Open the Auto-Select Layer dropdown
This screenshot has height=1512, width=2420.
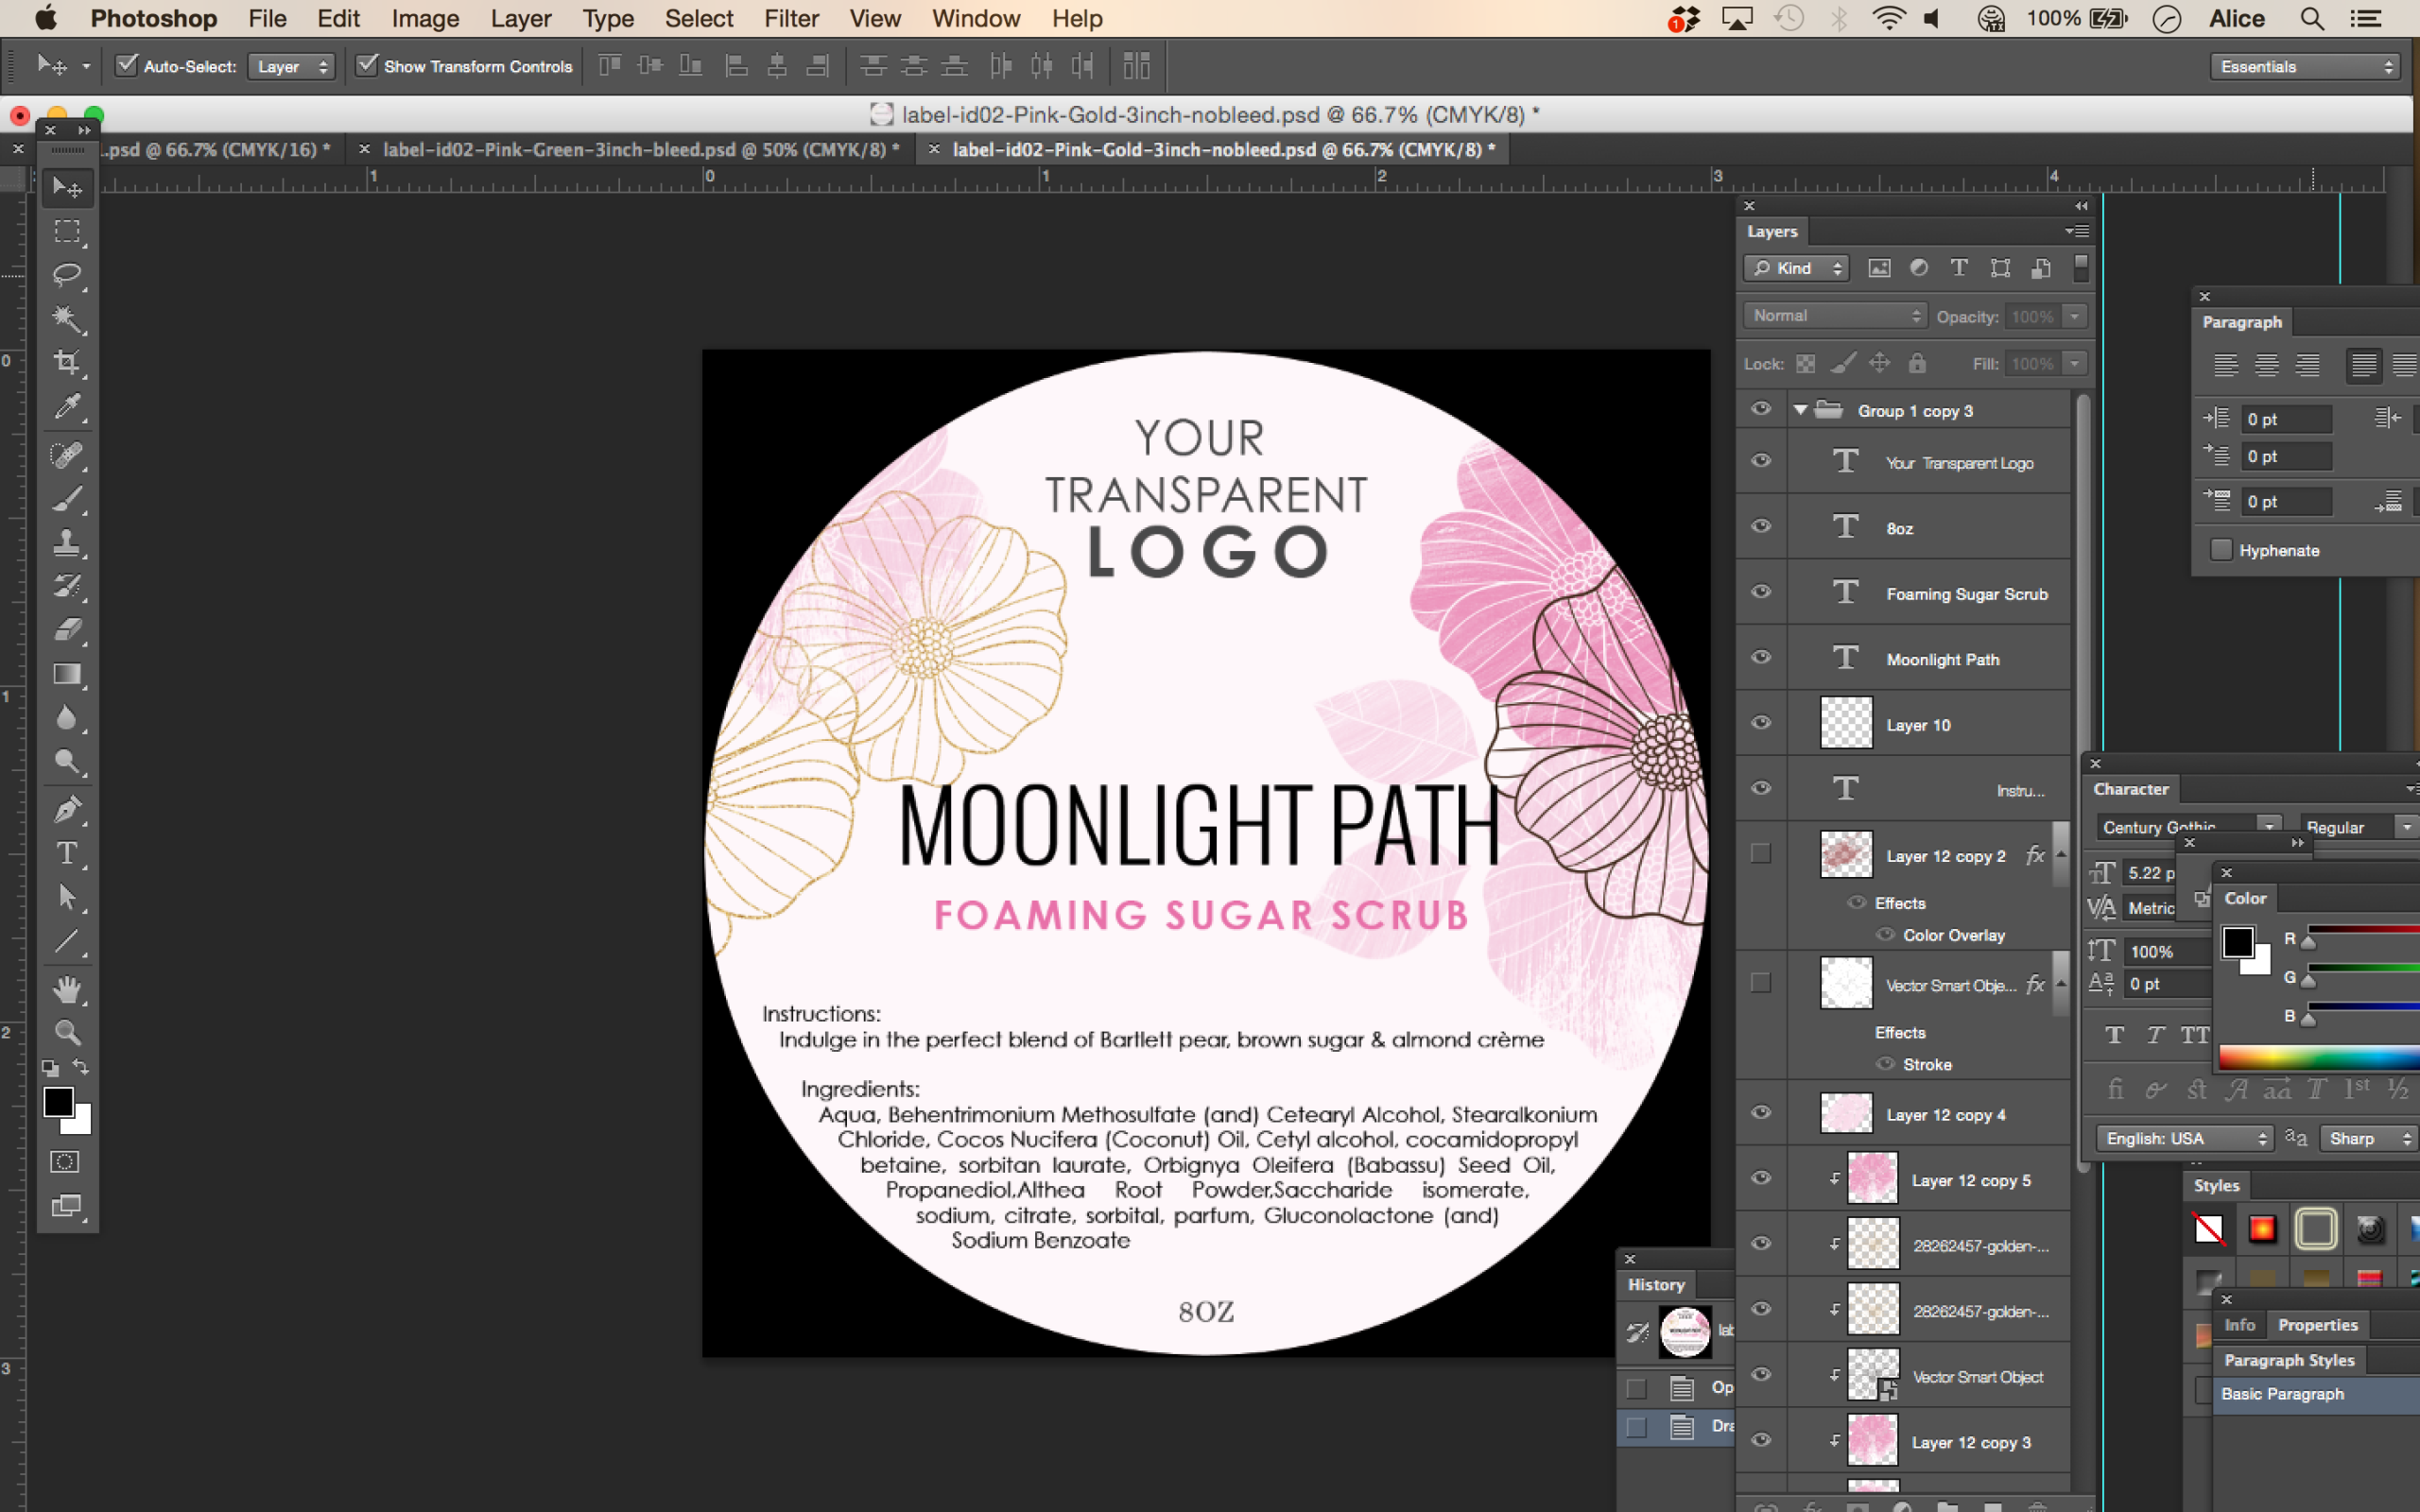[291, 67]
